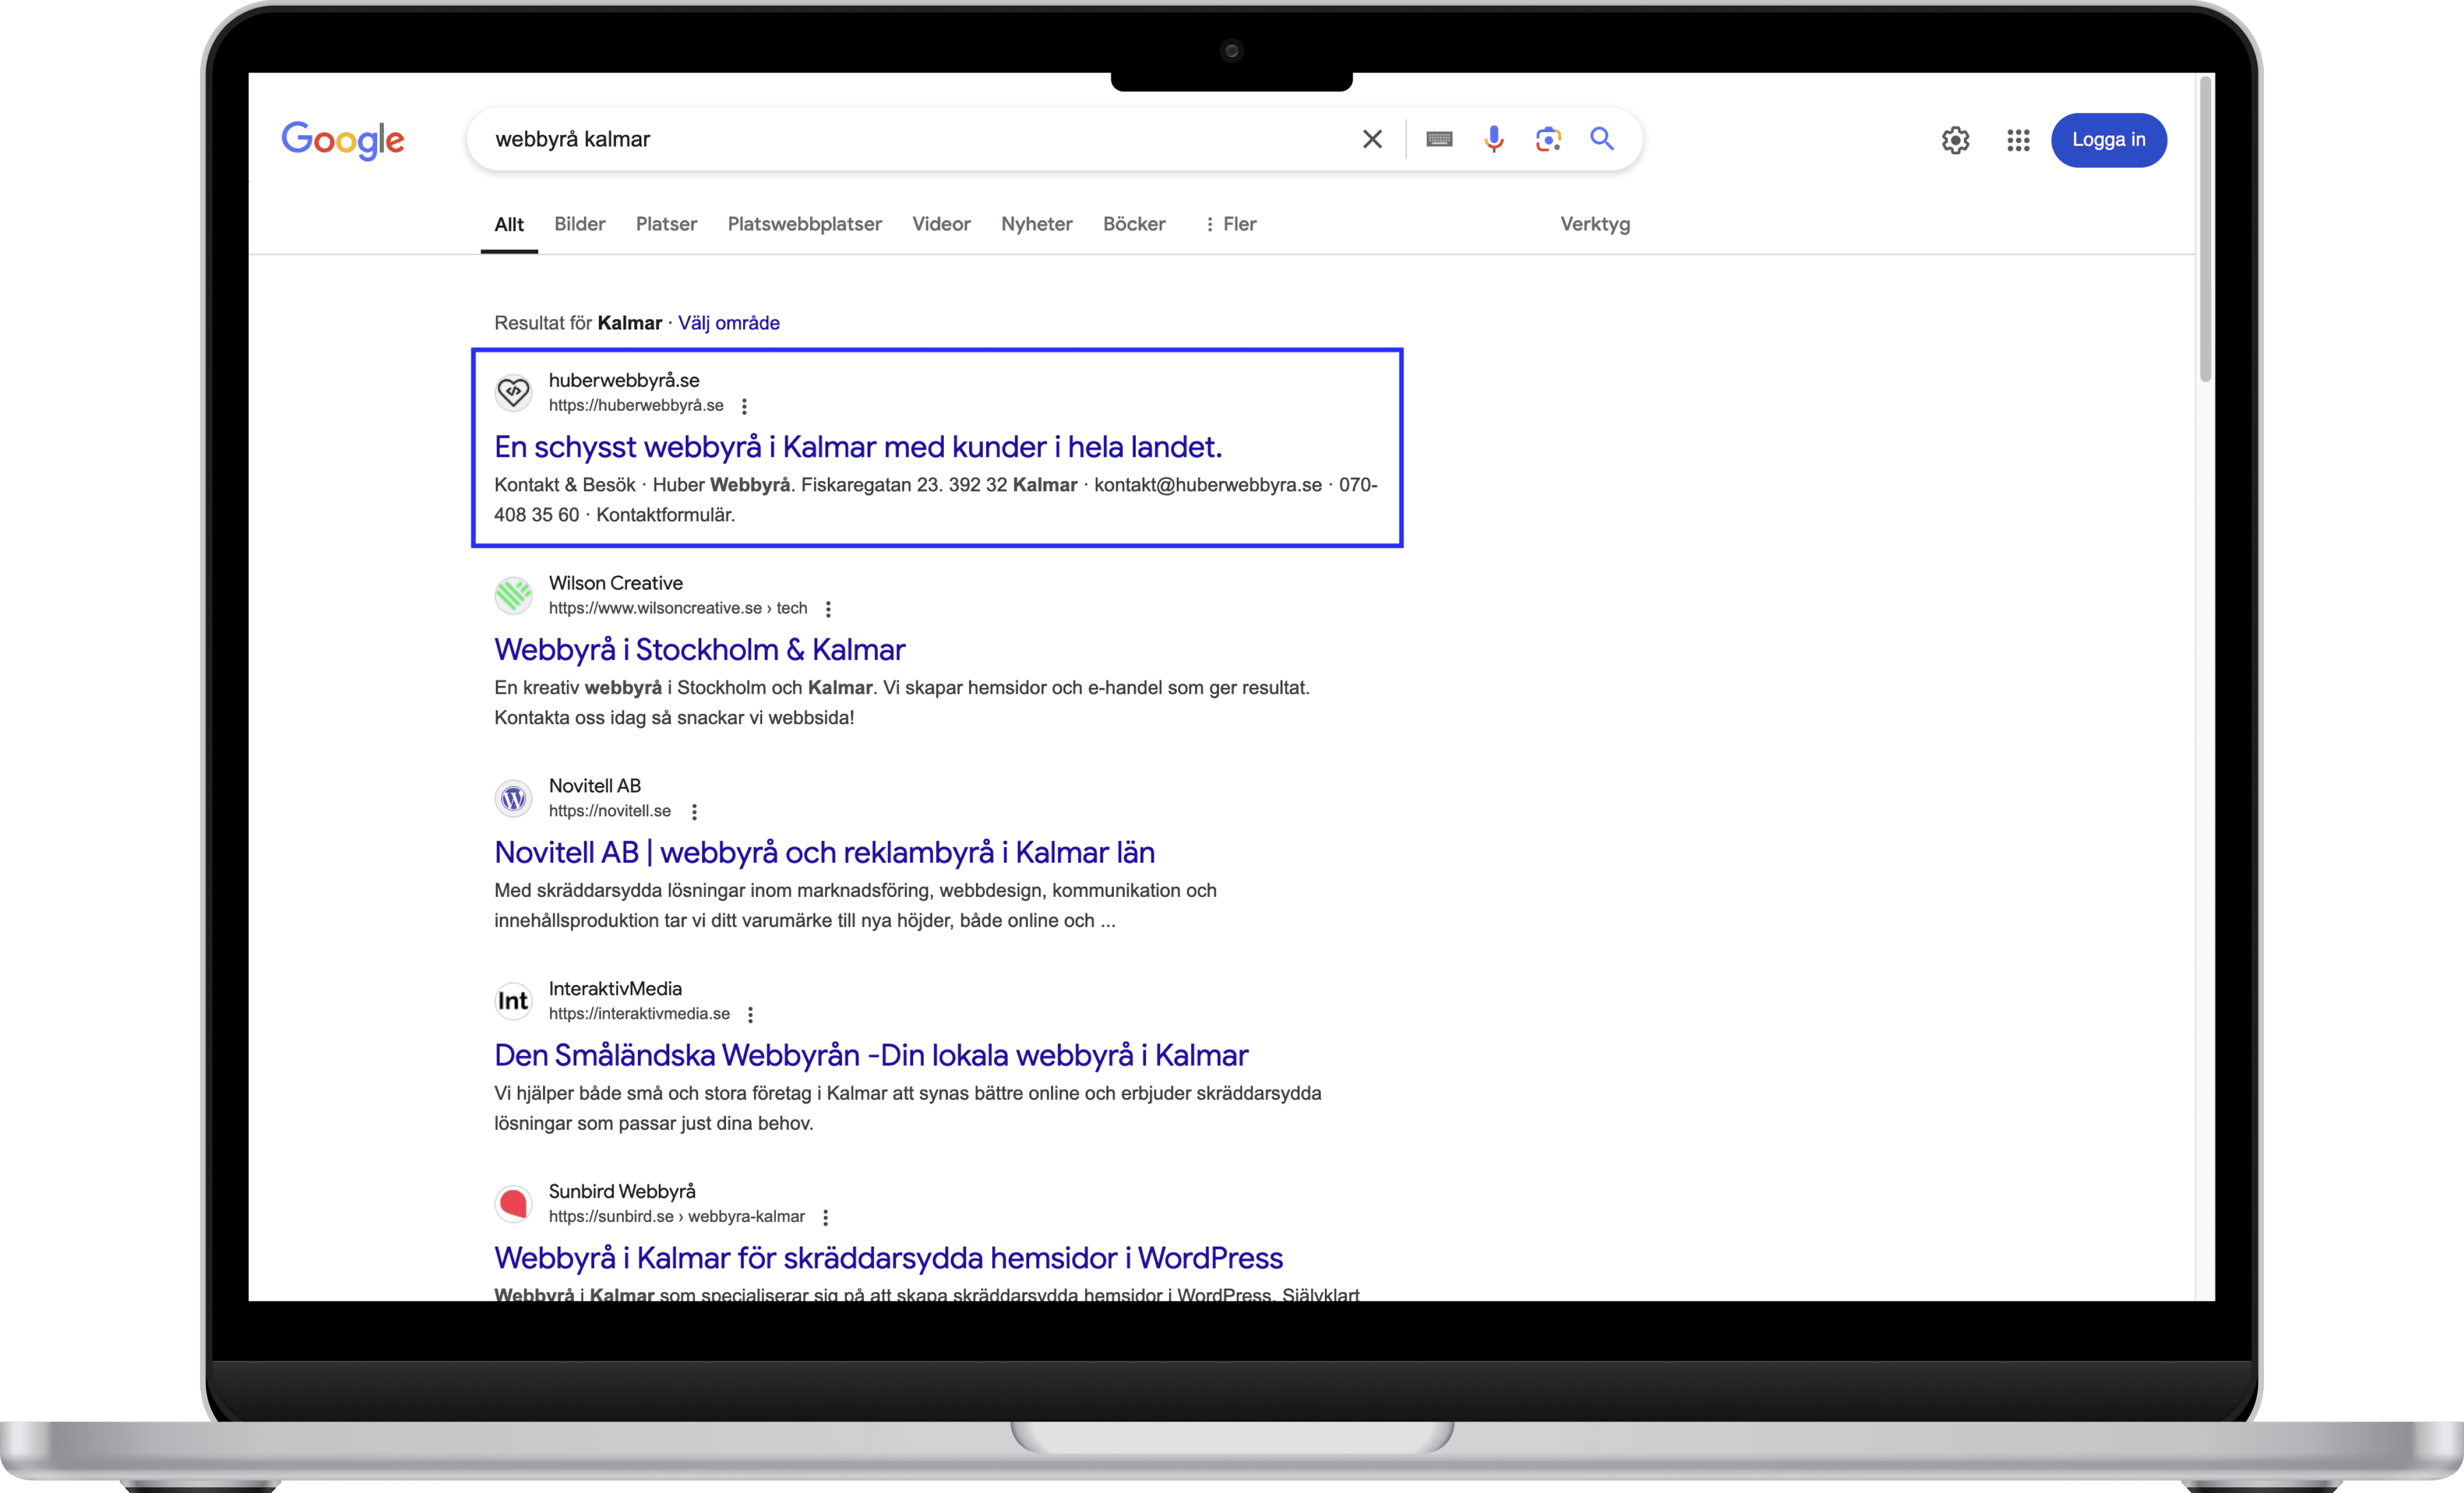Open result Webbyrå i Stockholm & Kalmar

tap(700, 650)
